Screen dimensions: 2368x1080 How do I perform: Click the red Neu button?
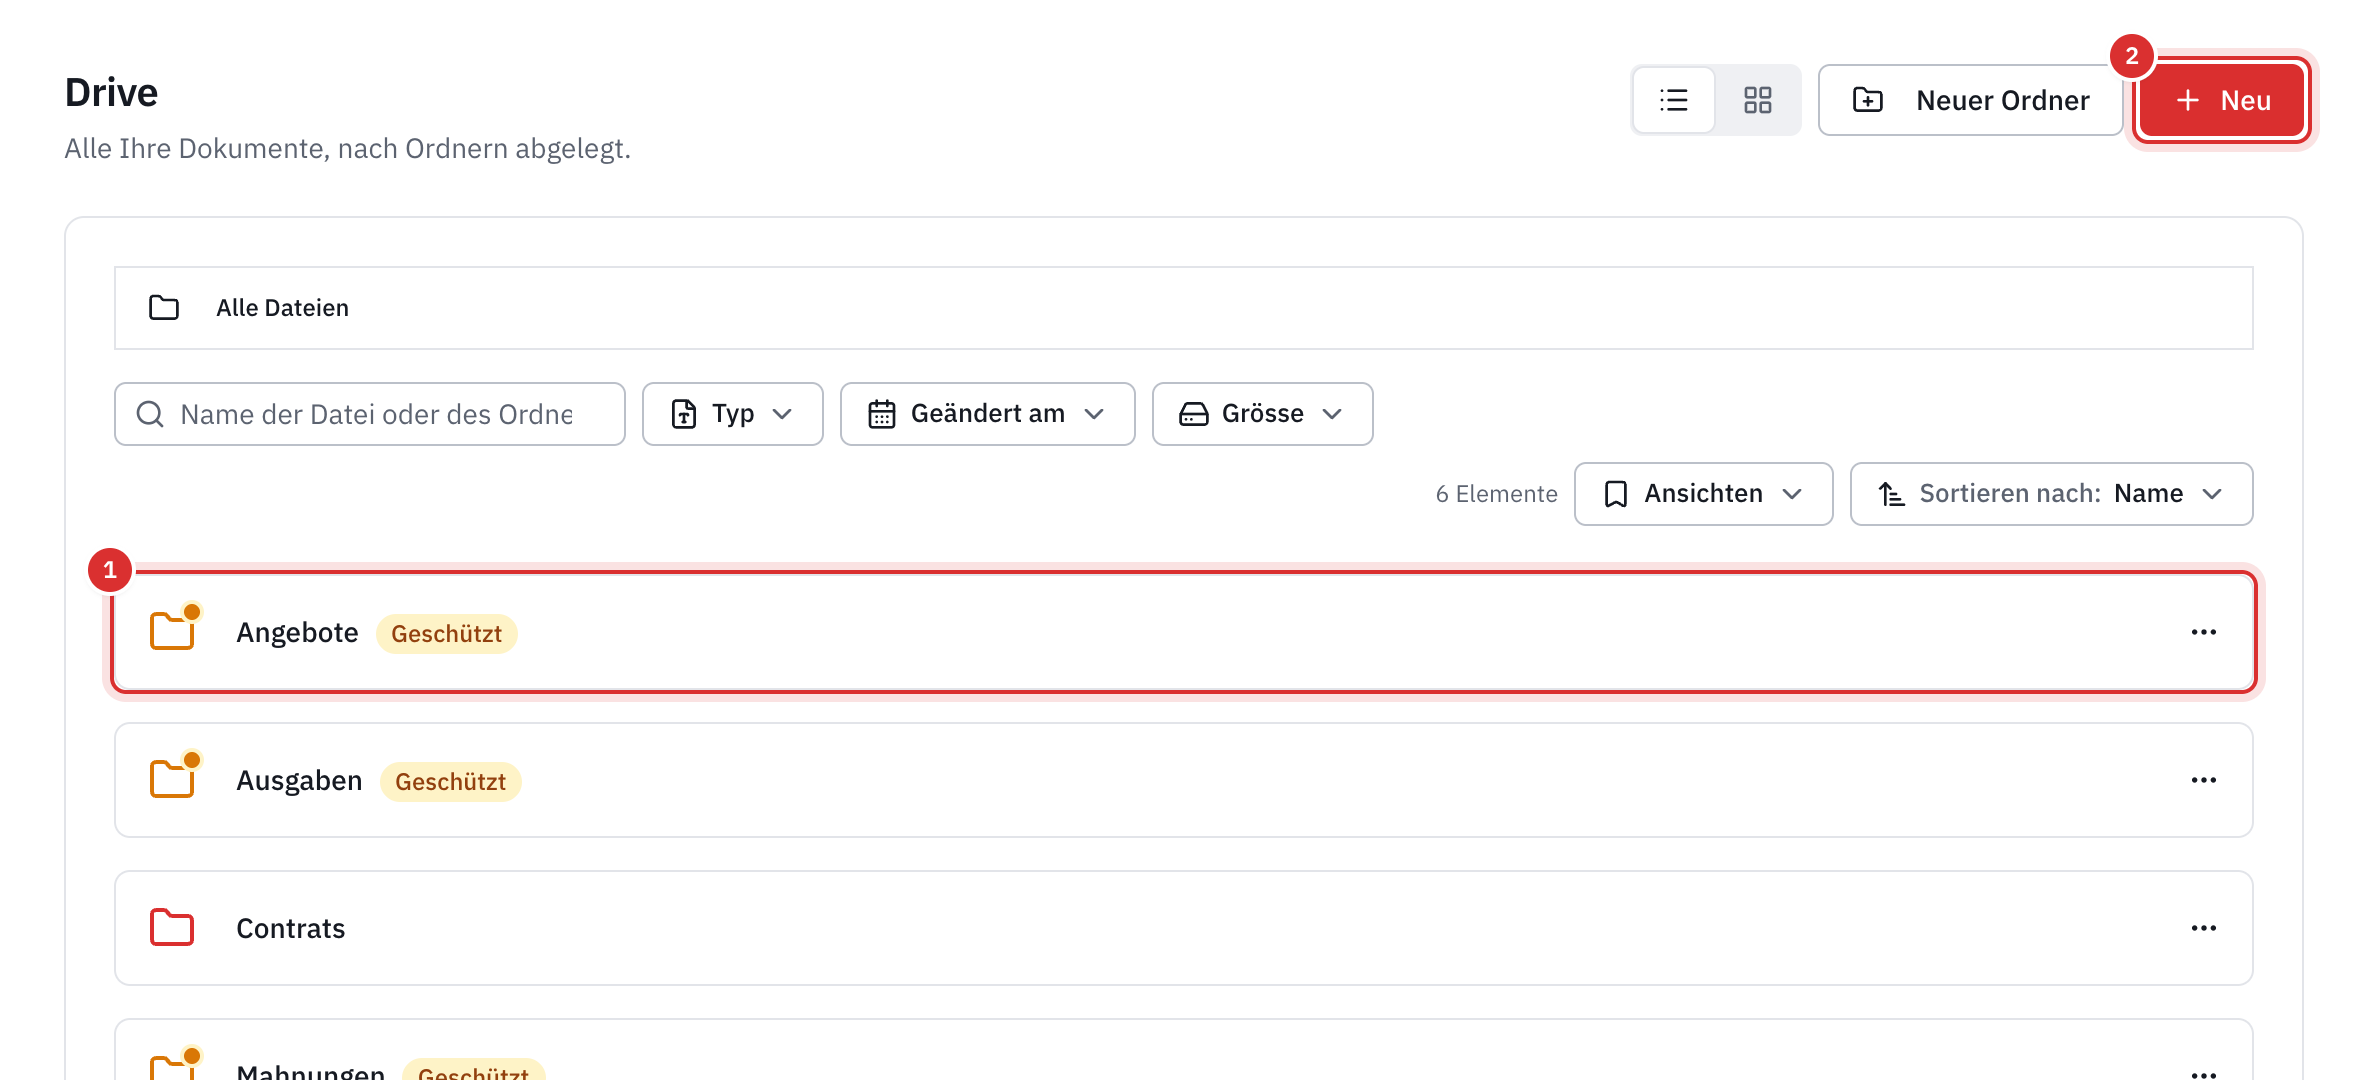coord(2222,100)
